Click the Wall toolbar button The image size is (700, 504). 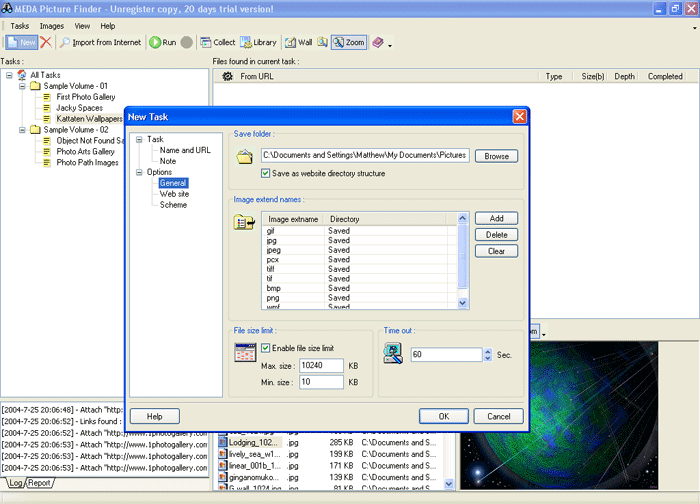coord(299,42)
